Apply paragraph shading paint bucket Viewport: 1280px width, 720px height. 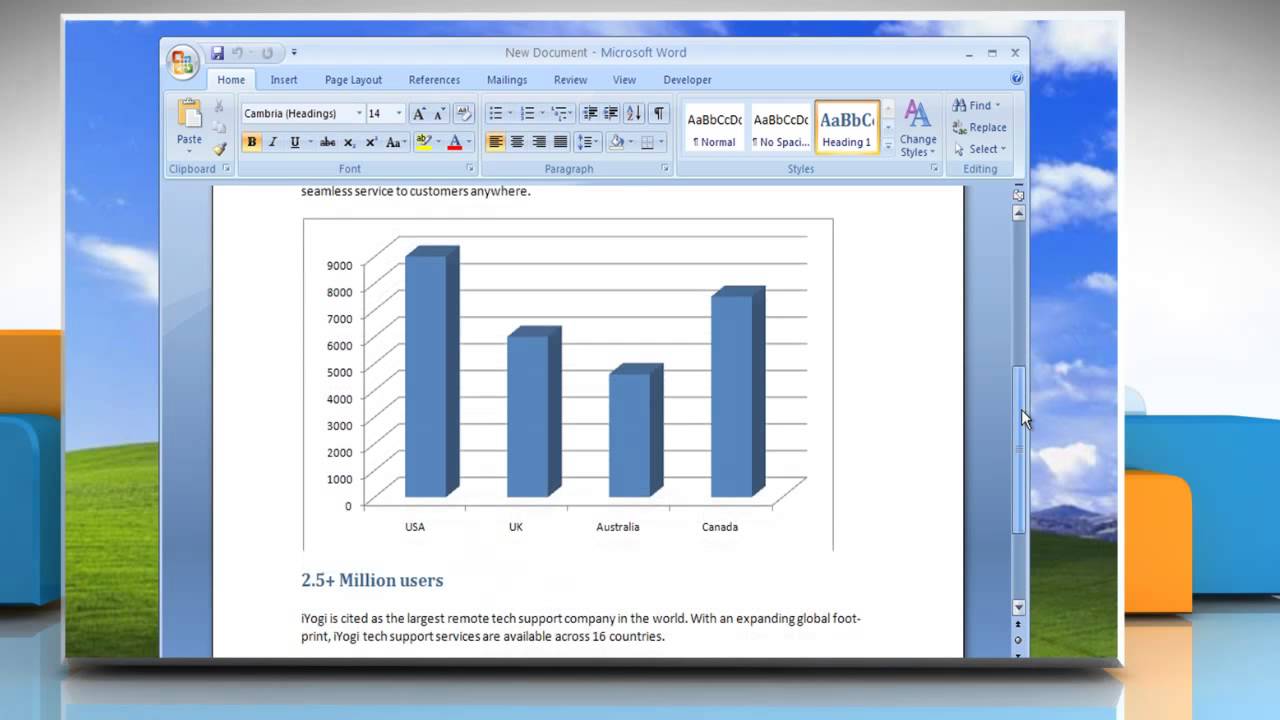point(617,143)
